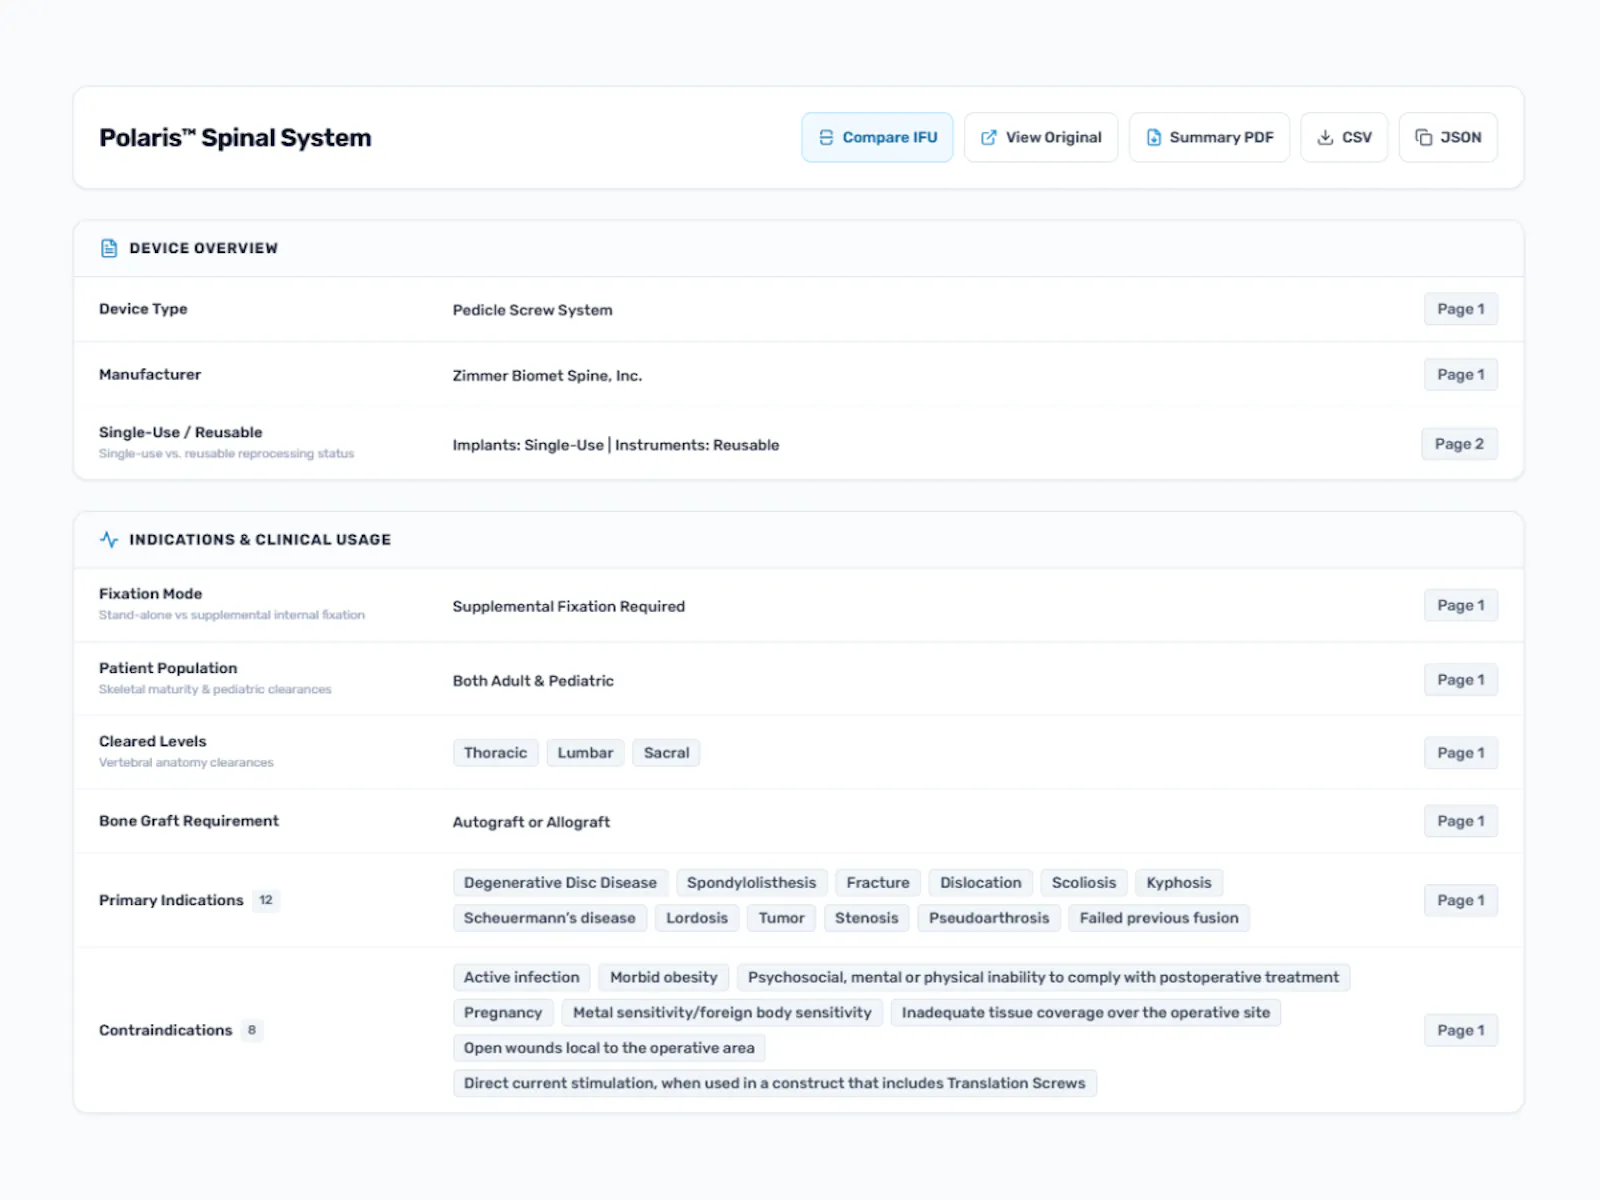Open Page 1 reference for Bone Graft Requirement
Image resolution: width=1600 pixels, height=1200 pixels.
coord(1461,821)
